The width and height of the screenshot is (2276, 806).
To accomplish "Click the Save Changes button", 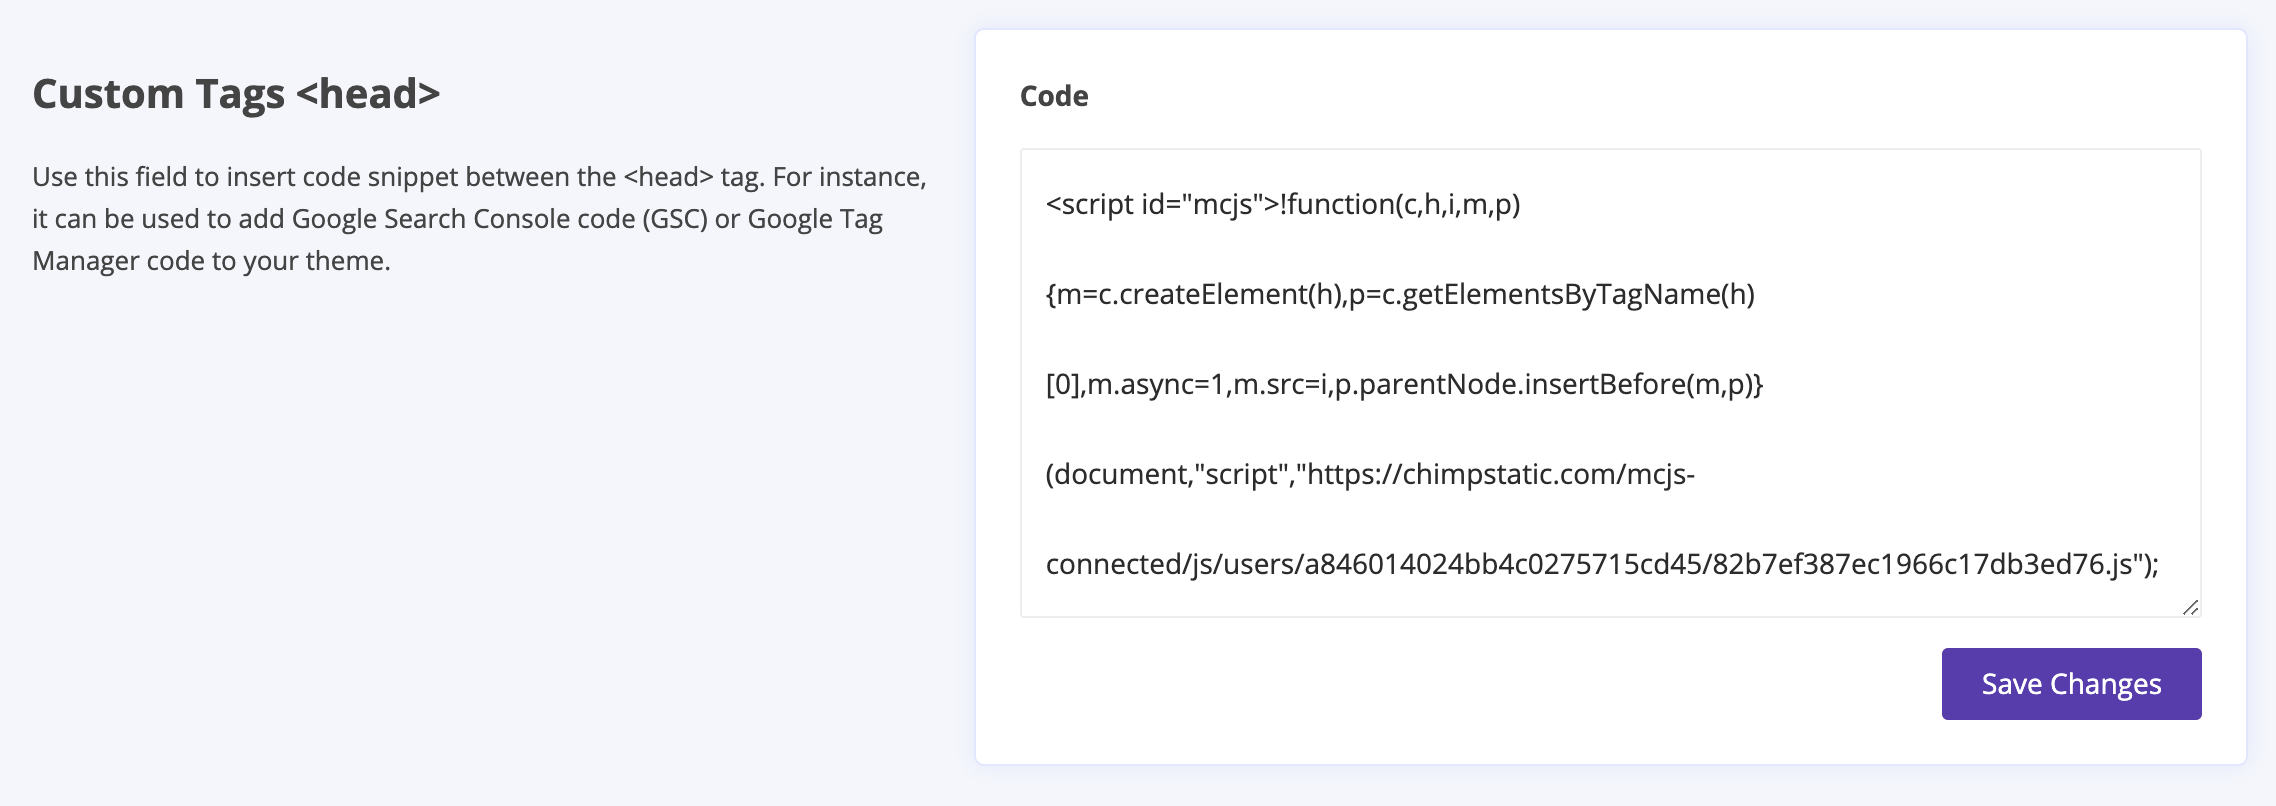I will (2071, 684).
